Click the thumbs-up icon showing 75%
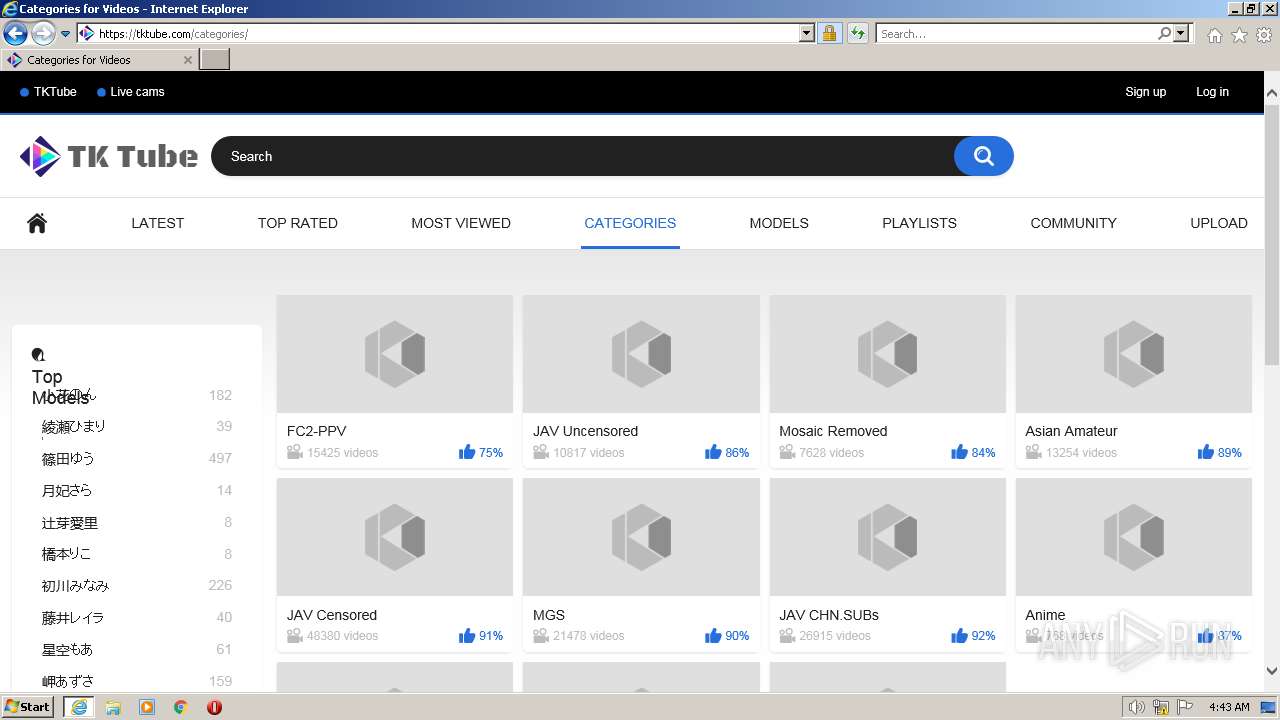 (467, 452)
